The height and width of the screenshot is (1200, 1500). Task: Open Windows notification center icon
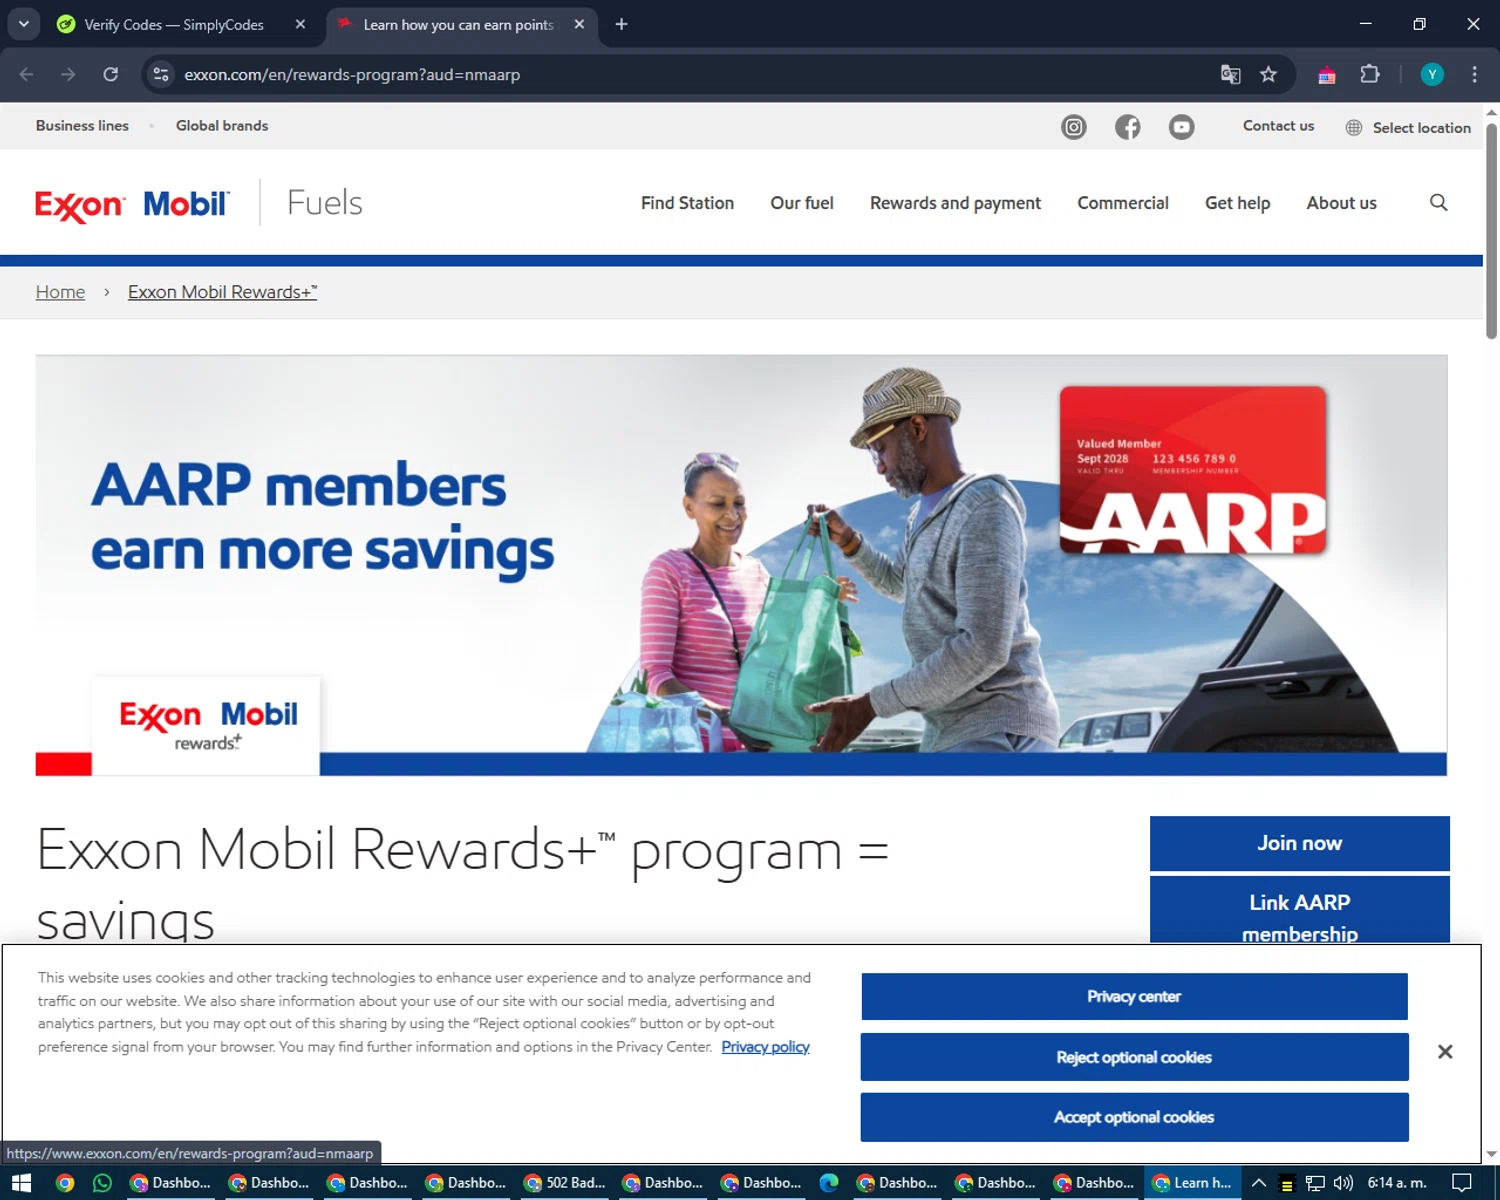click(x=1461, y=1182)
